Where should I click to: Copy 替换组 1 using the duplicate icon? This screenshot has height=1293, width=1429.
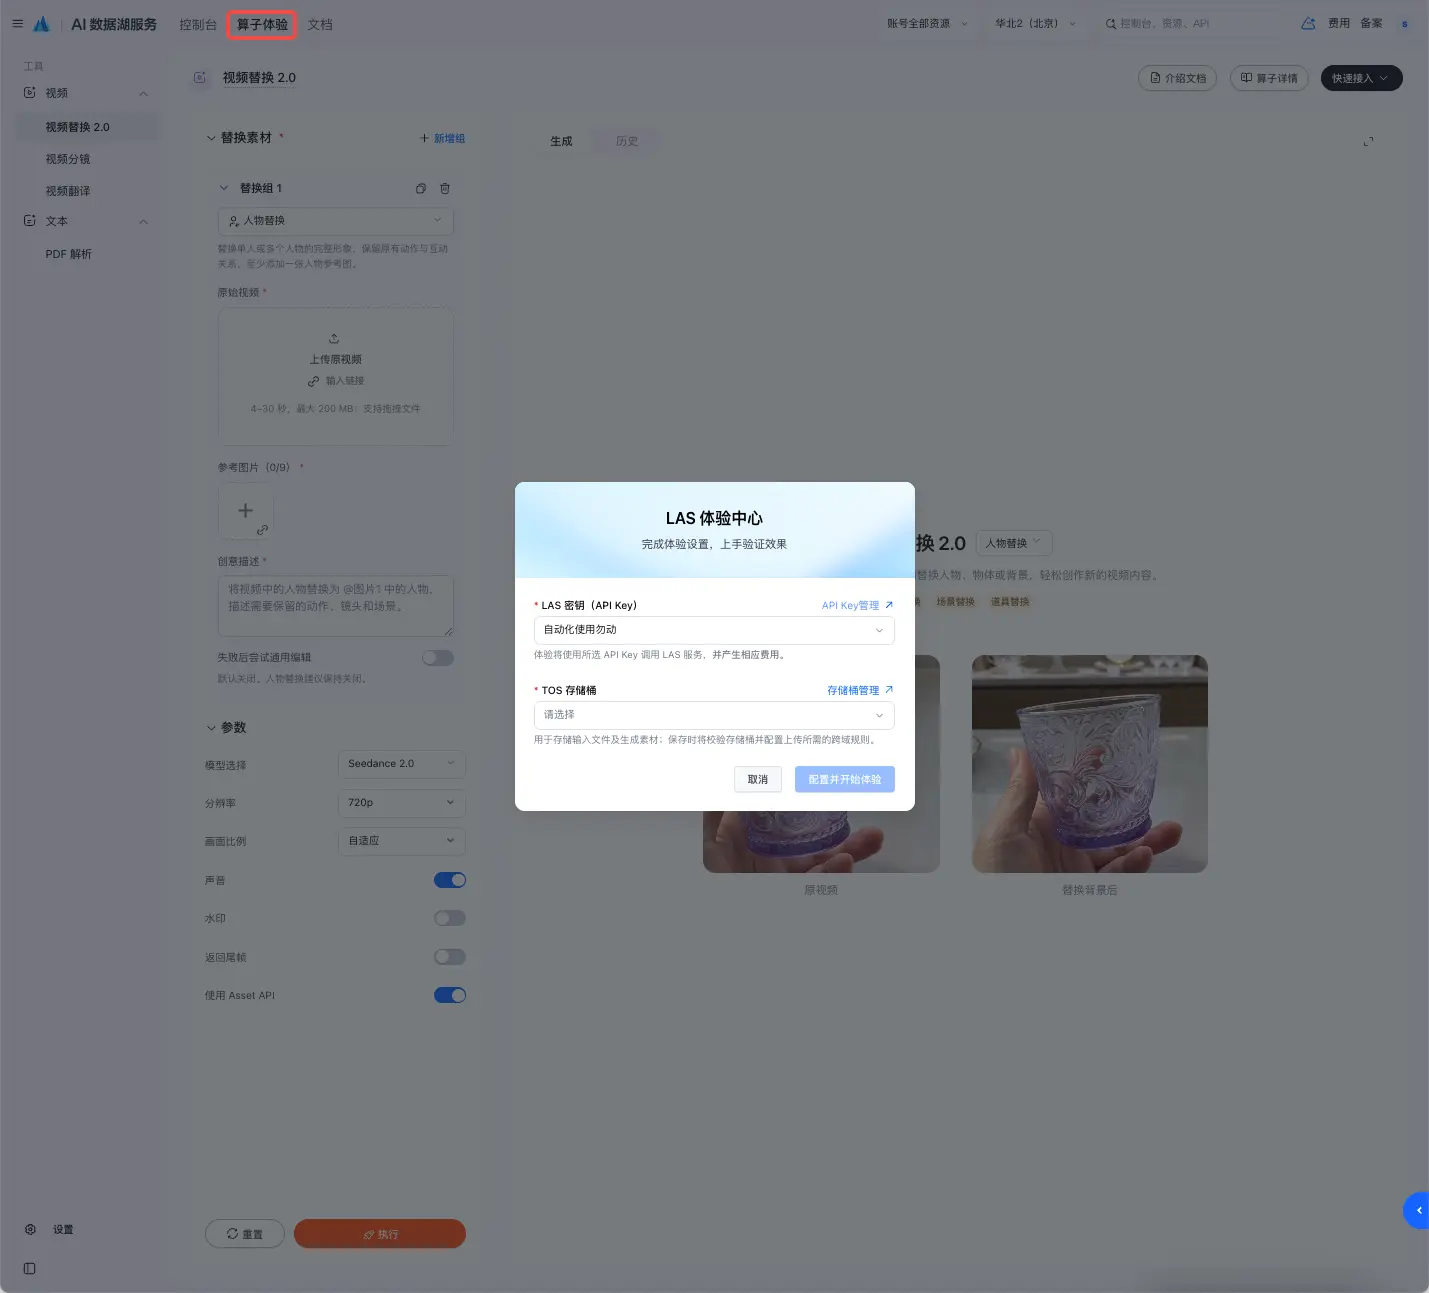point(421,188)
